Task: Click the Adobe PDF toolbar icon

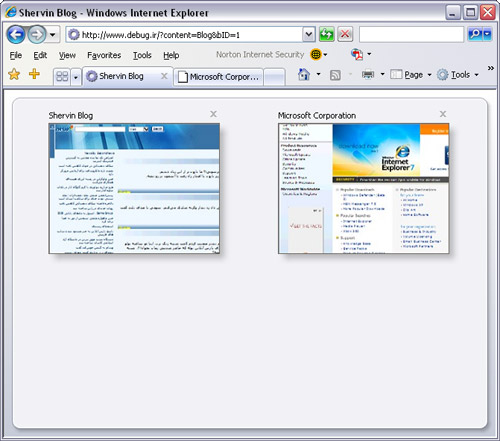Action: pyautogui.click(x=357, y=54)
